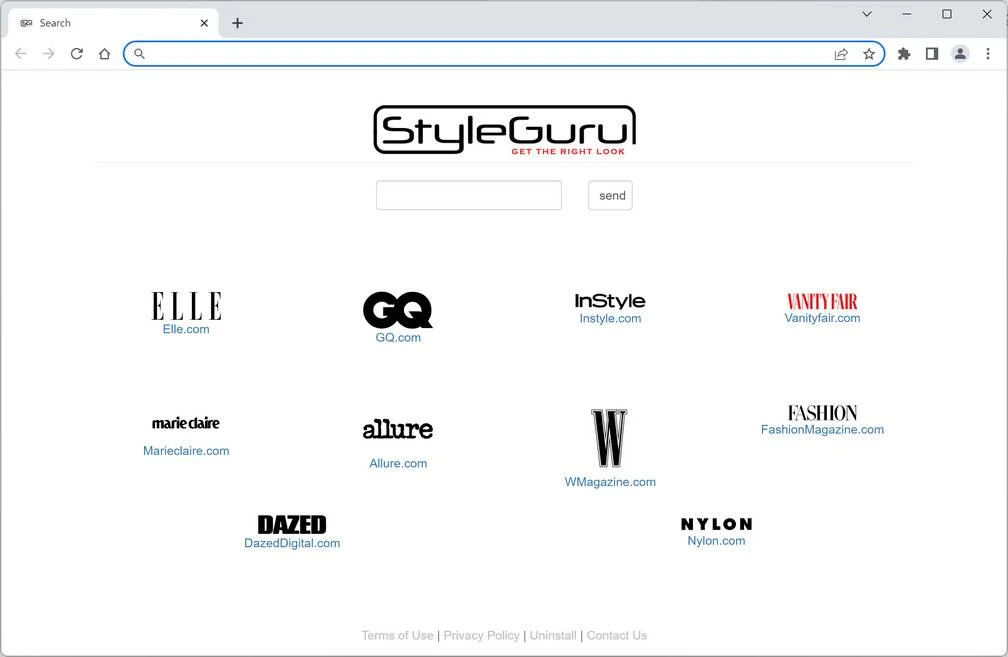
Task: Go to the browser home page
Action: click(x=104, y=54)
